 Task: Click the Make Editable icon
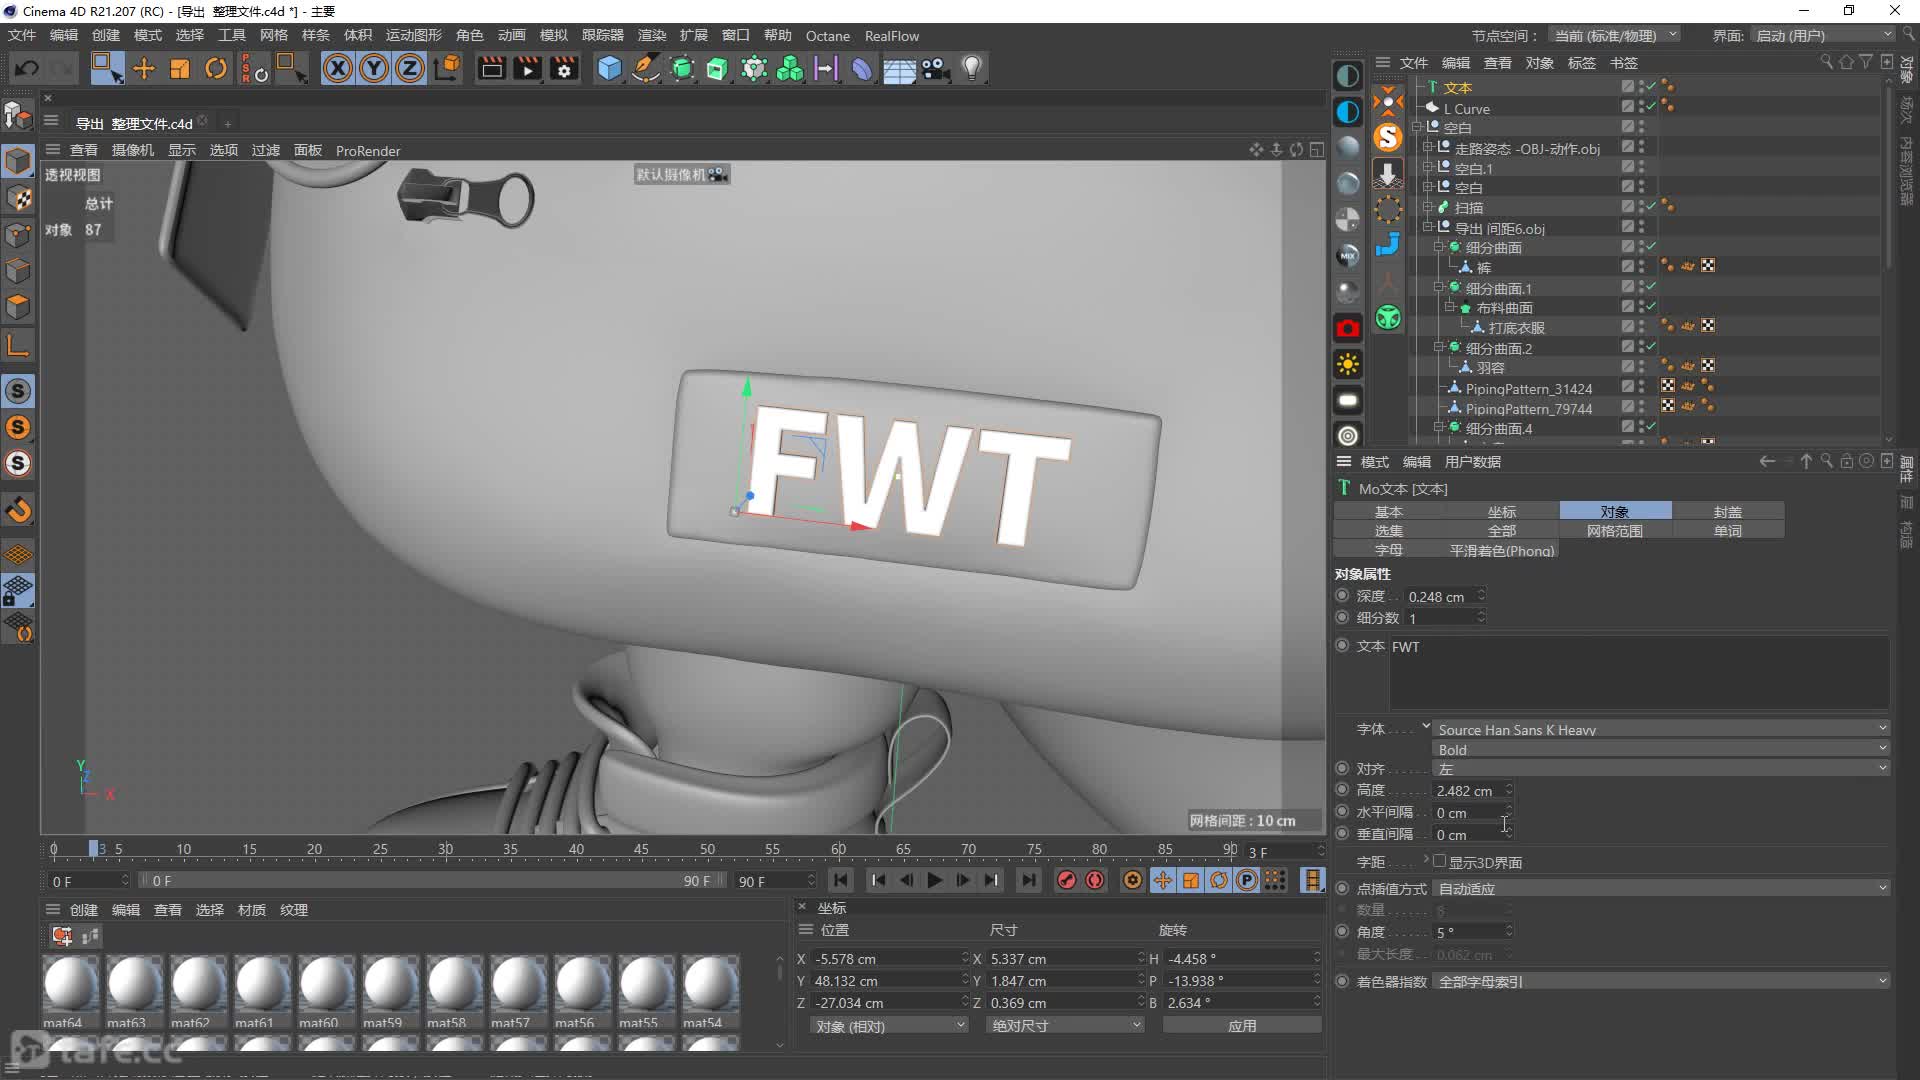(18, 117)
